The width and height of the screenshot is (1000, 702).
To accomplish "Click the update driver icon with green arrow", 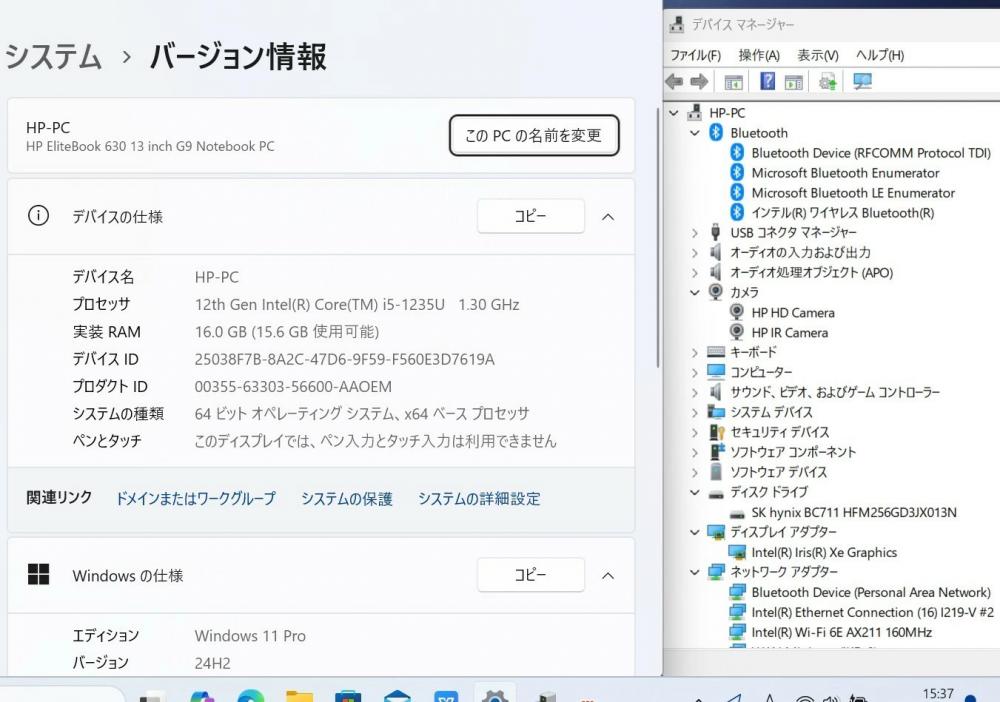I will tap(827, 81).
